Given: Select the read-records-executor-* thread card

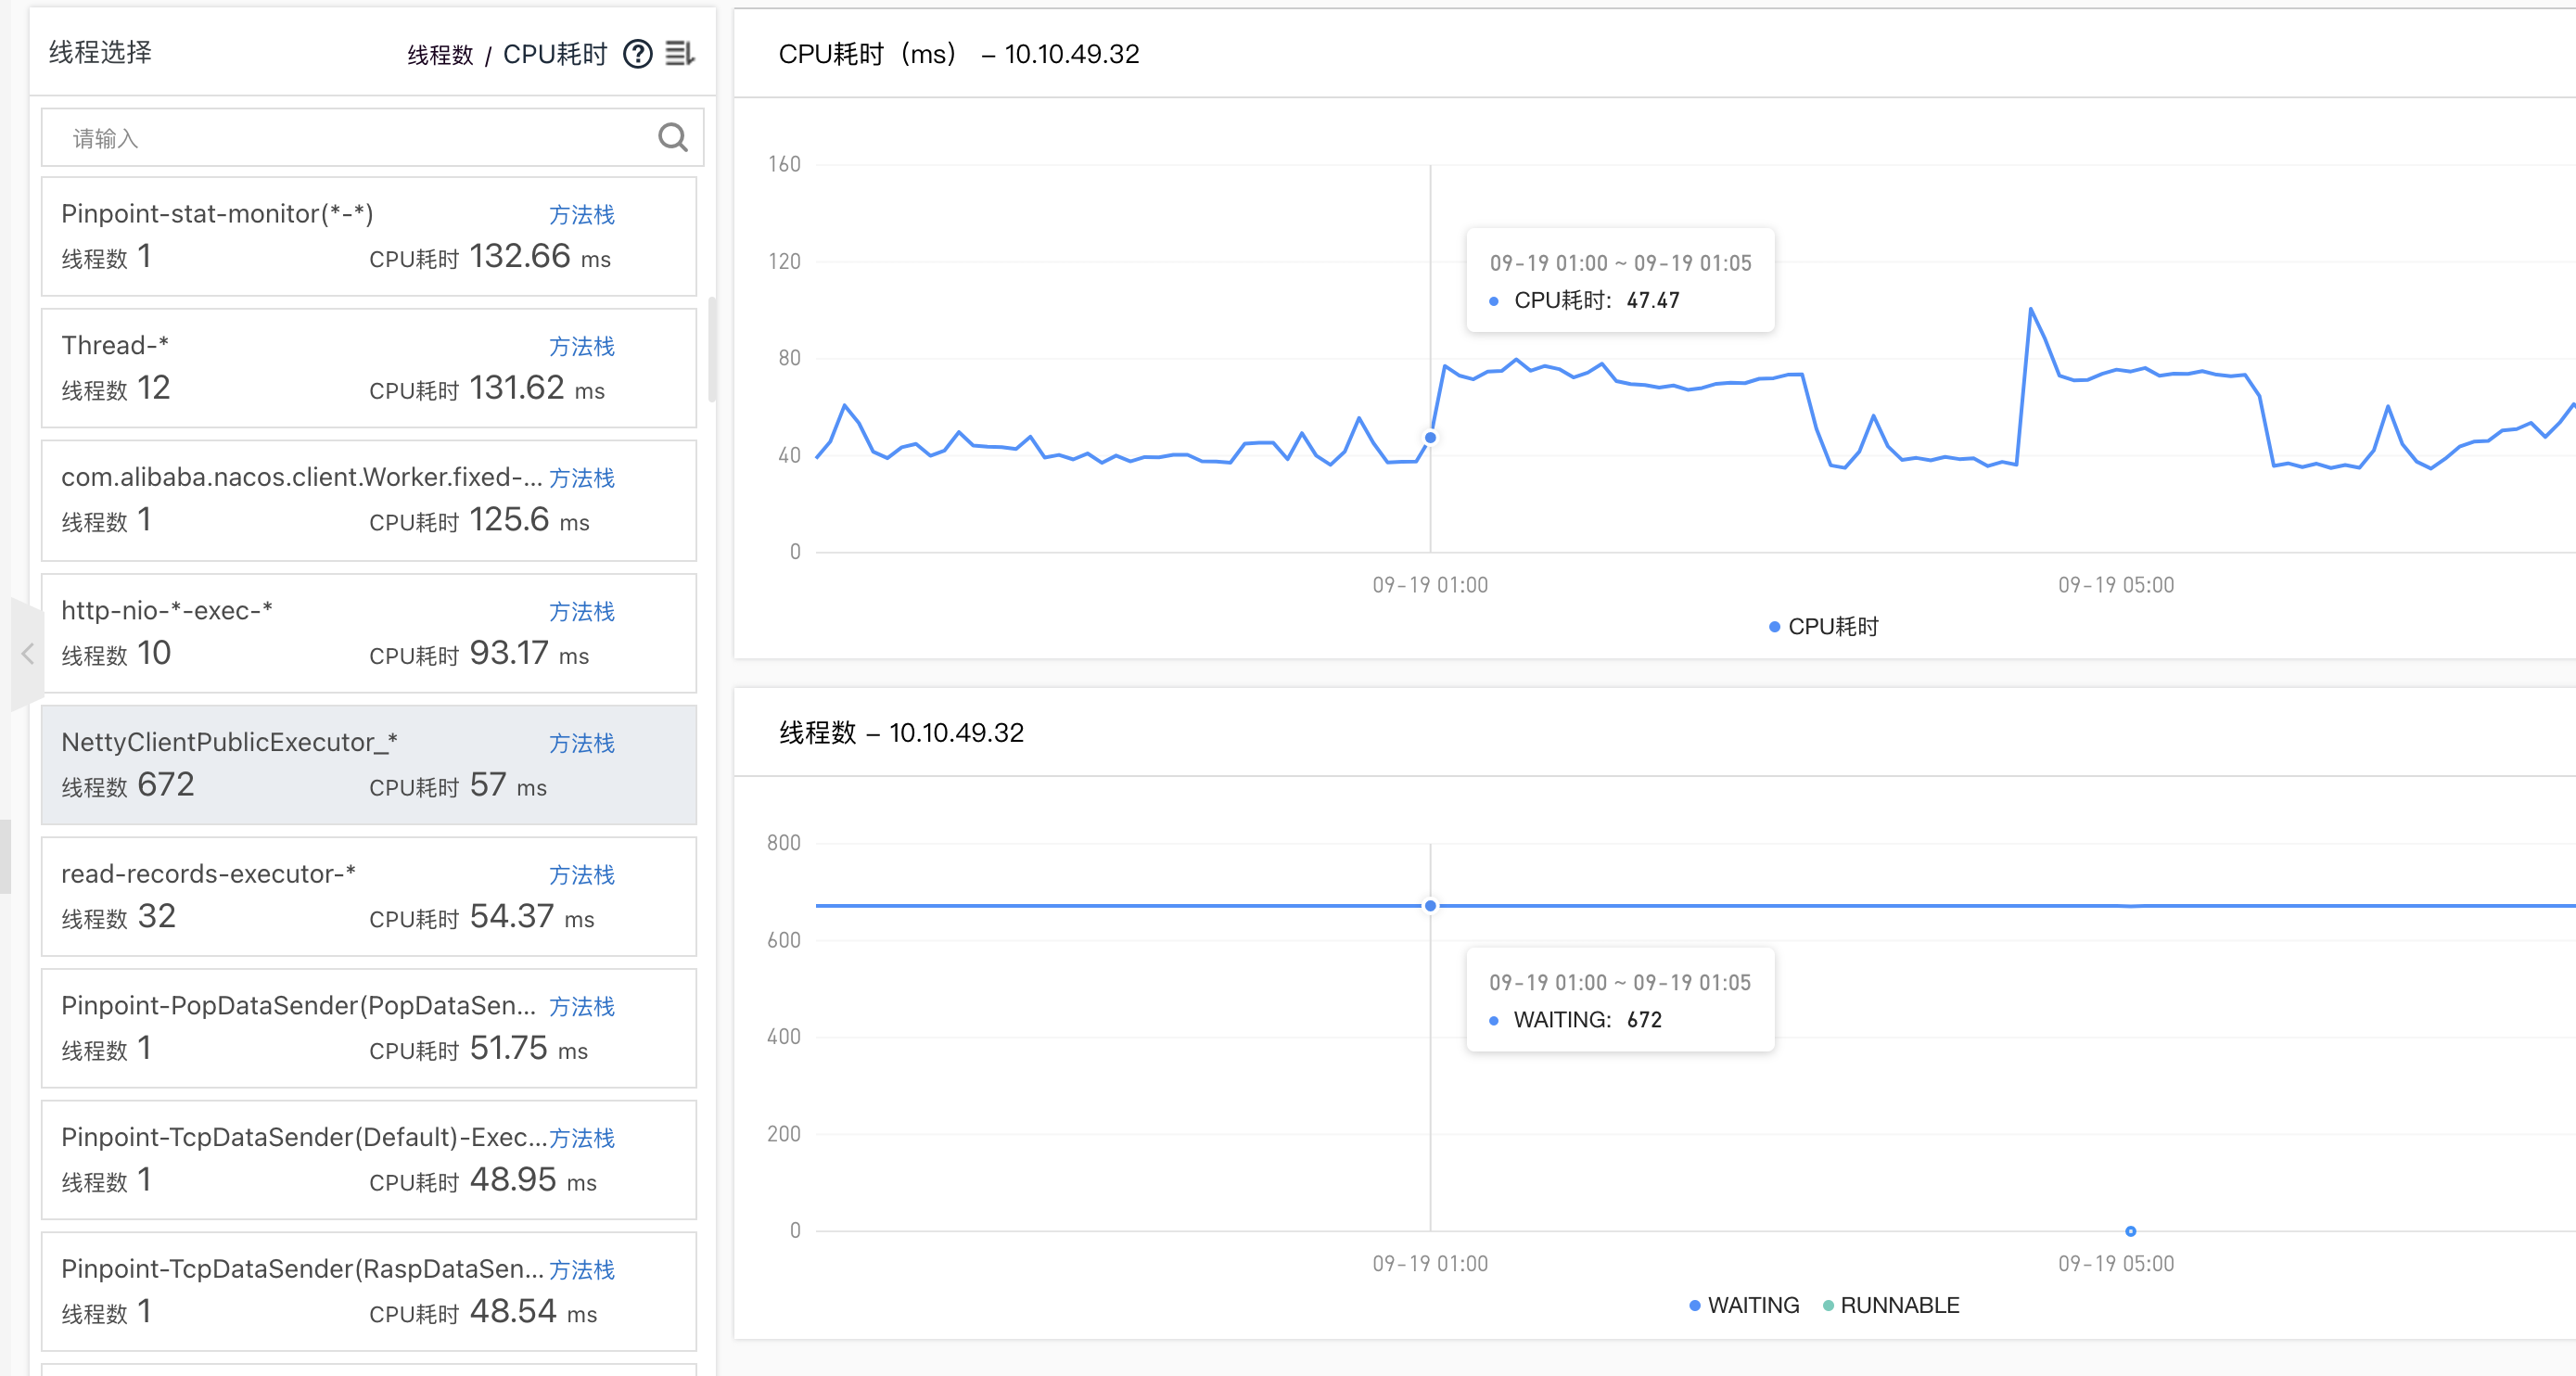Looking at the screenshot, I should (x=369, y=898).
